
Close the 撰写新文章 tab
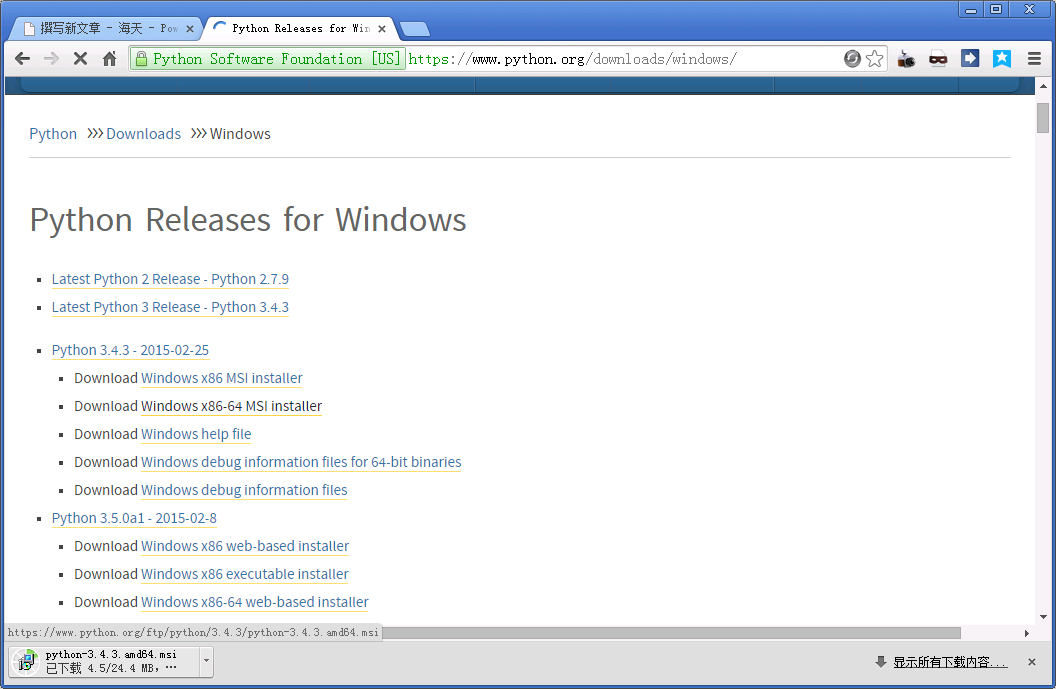(x=190, y=29)
